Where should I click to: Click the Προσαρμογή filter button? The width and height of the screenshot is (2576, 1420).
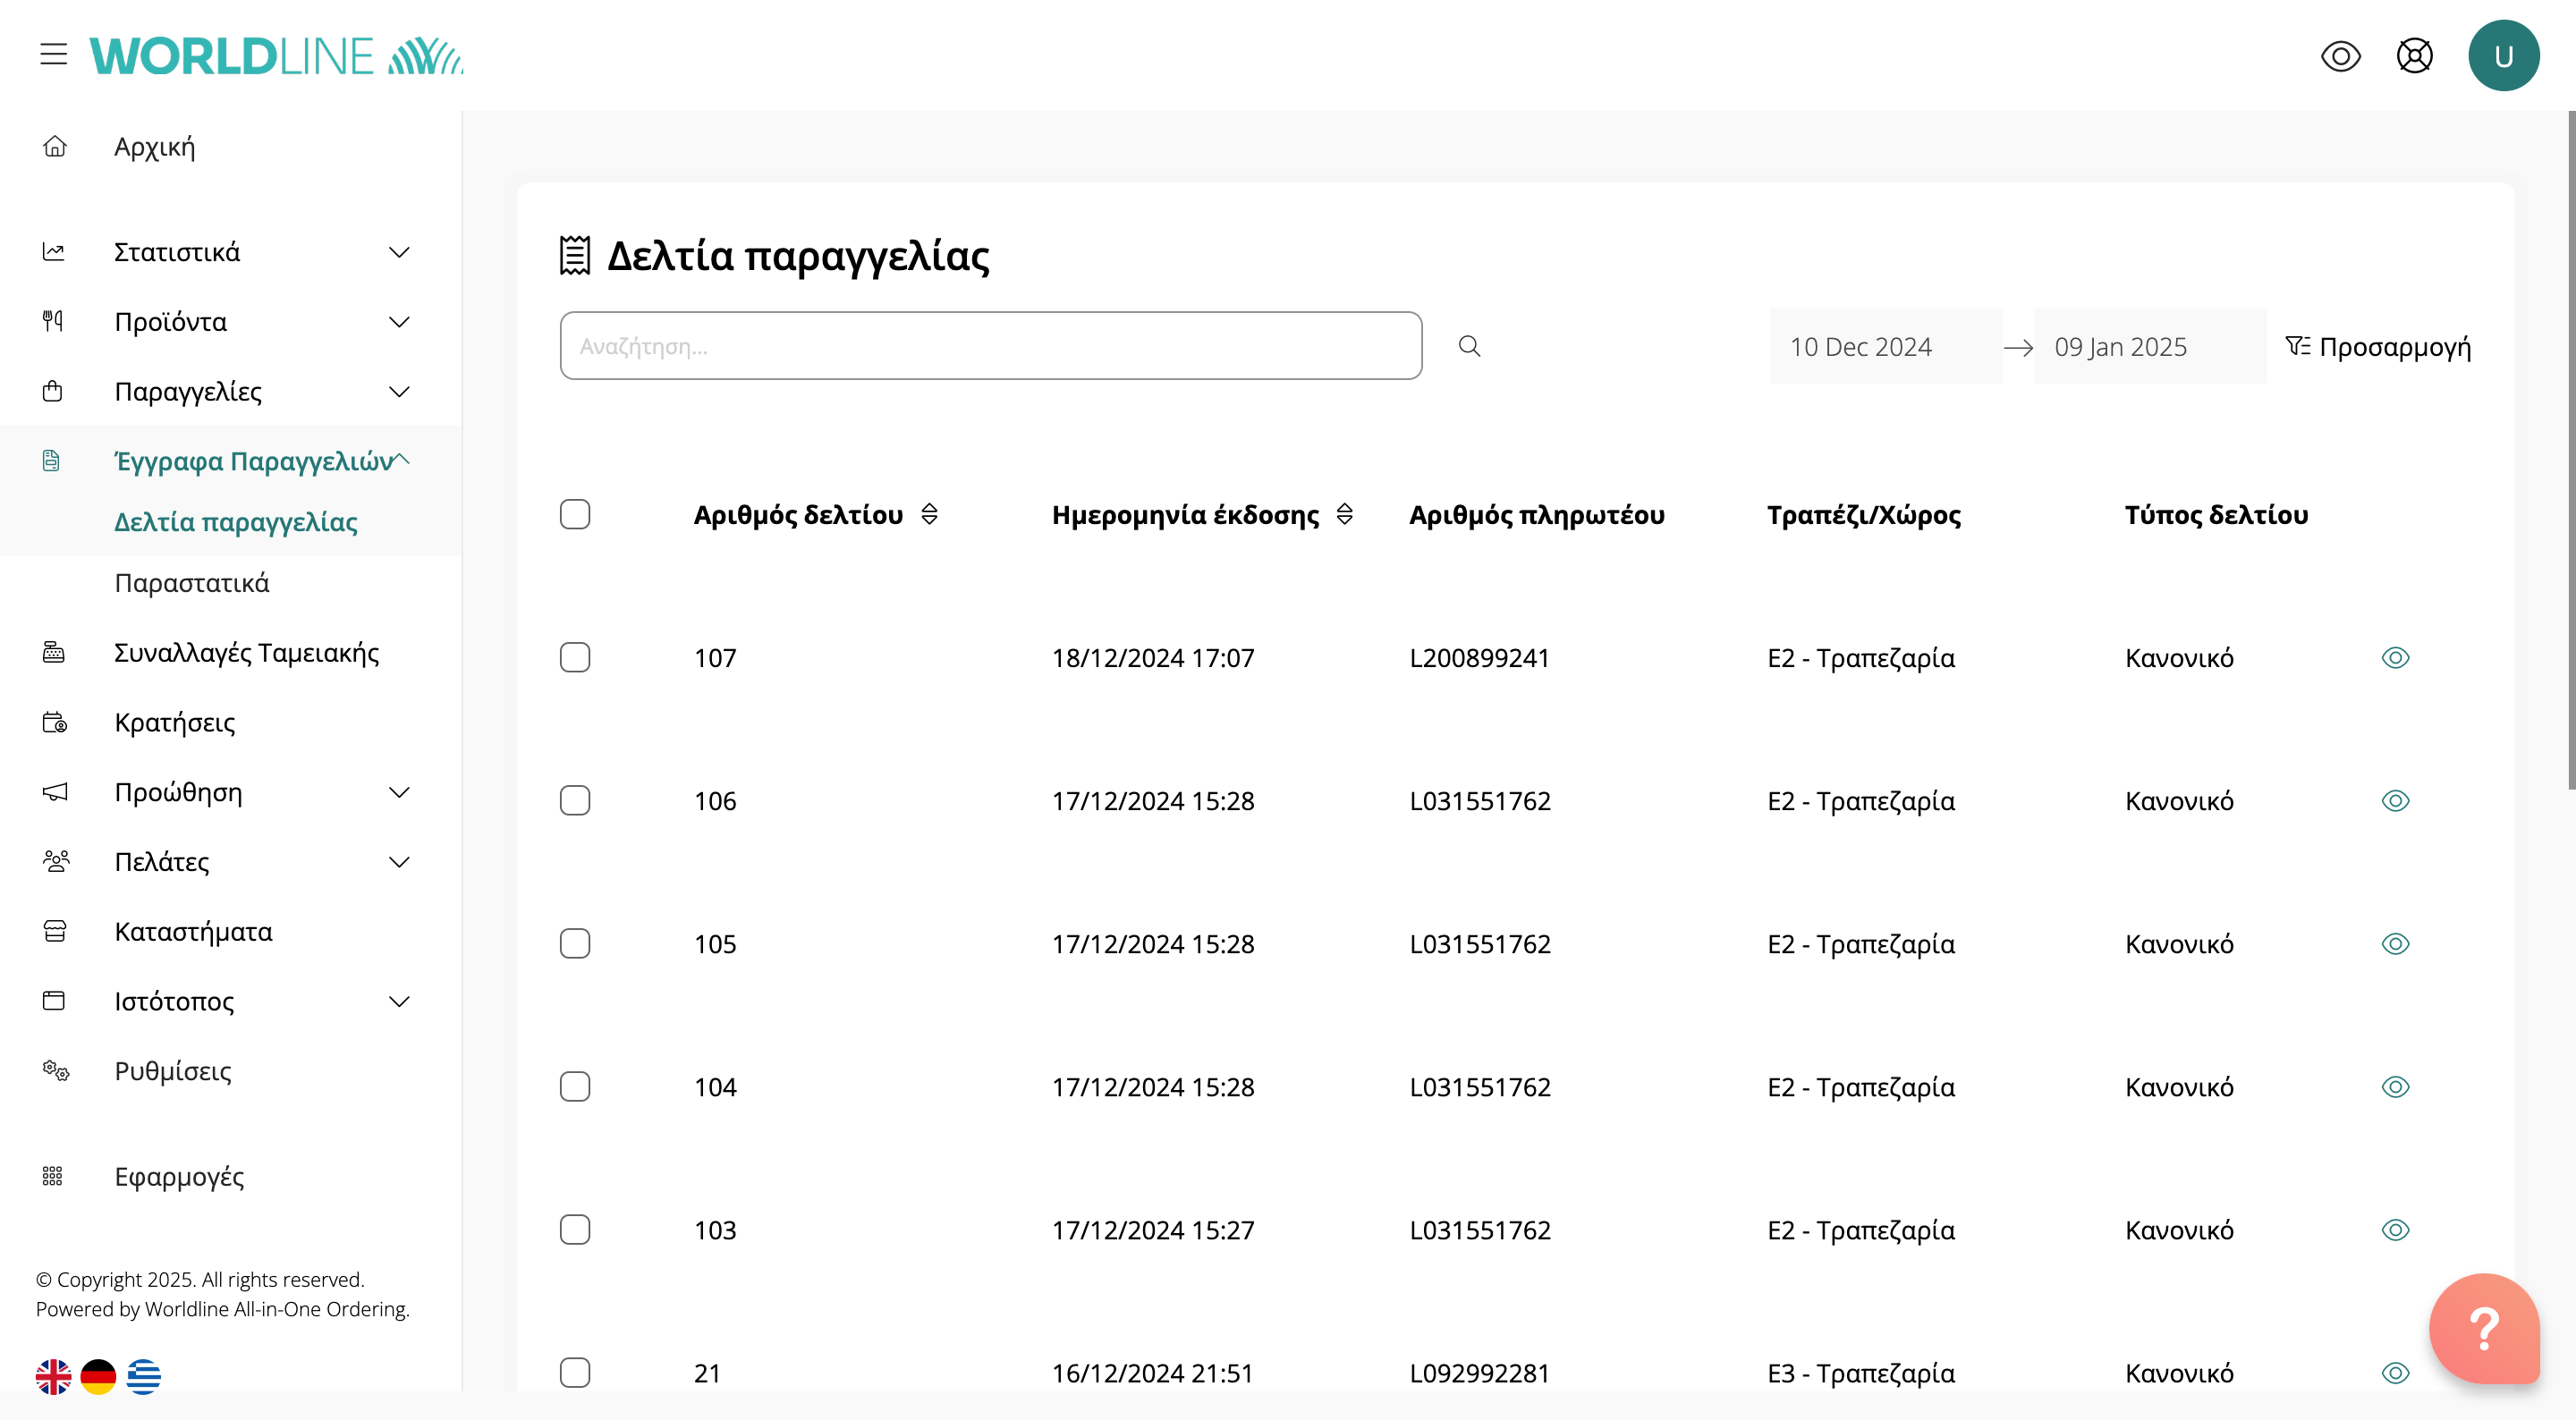[x=2378, y=347]
